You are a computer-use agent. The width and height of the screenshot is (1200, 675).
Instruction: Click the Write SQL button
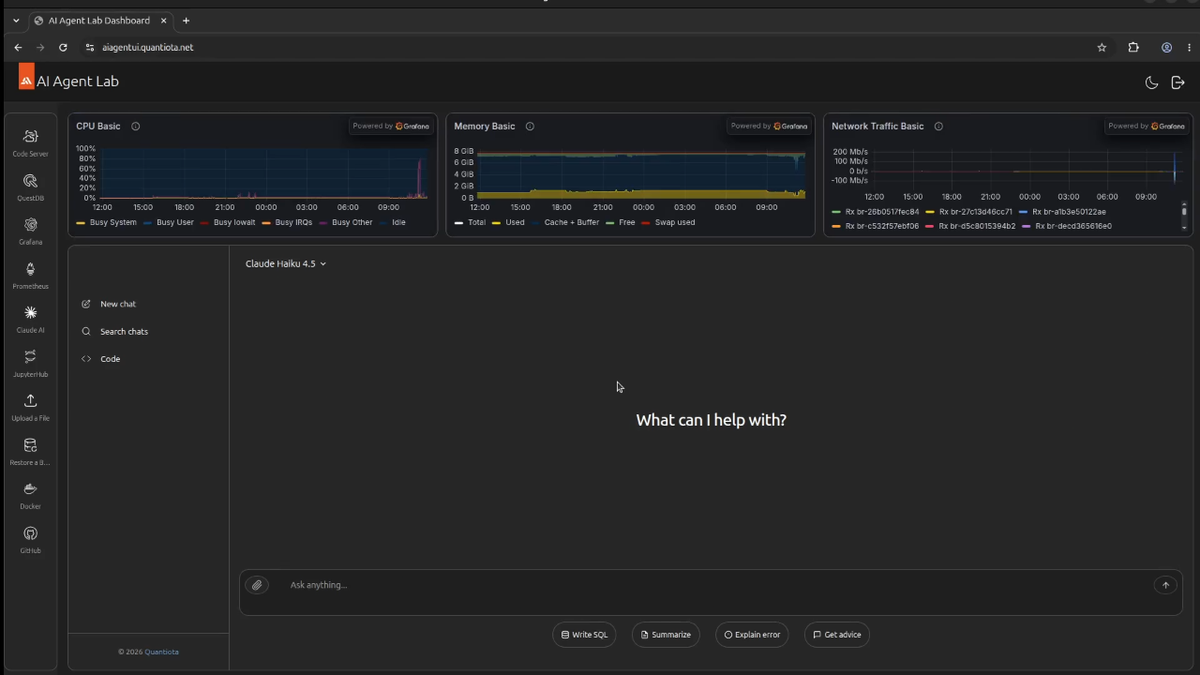(x=584, y=635)
